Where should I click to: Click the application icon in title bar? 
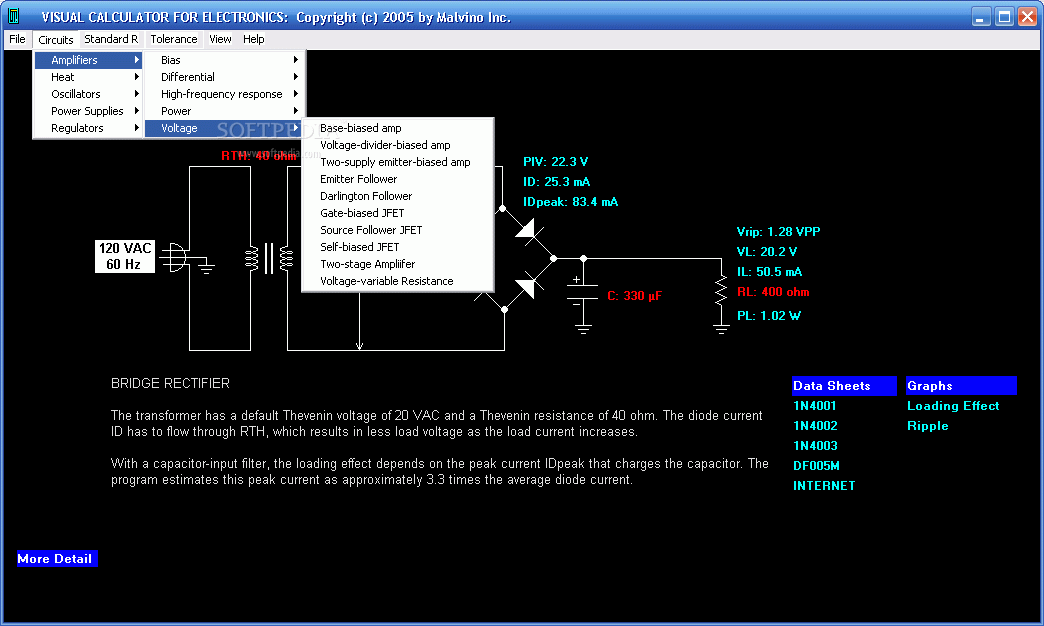[x=14, y=16]
